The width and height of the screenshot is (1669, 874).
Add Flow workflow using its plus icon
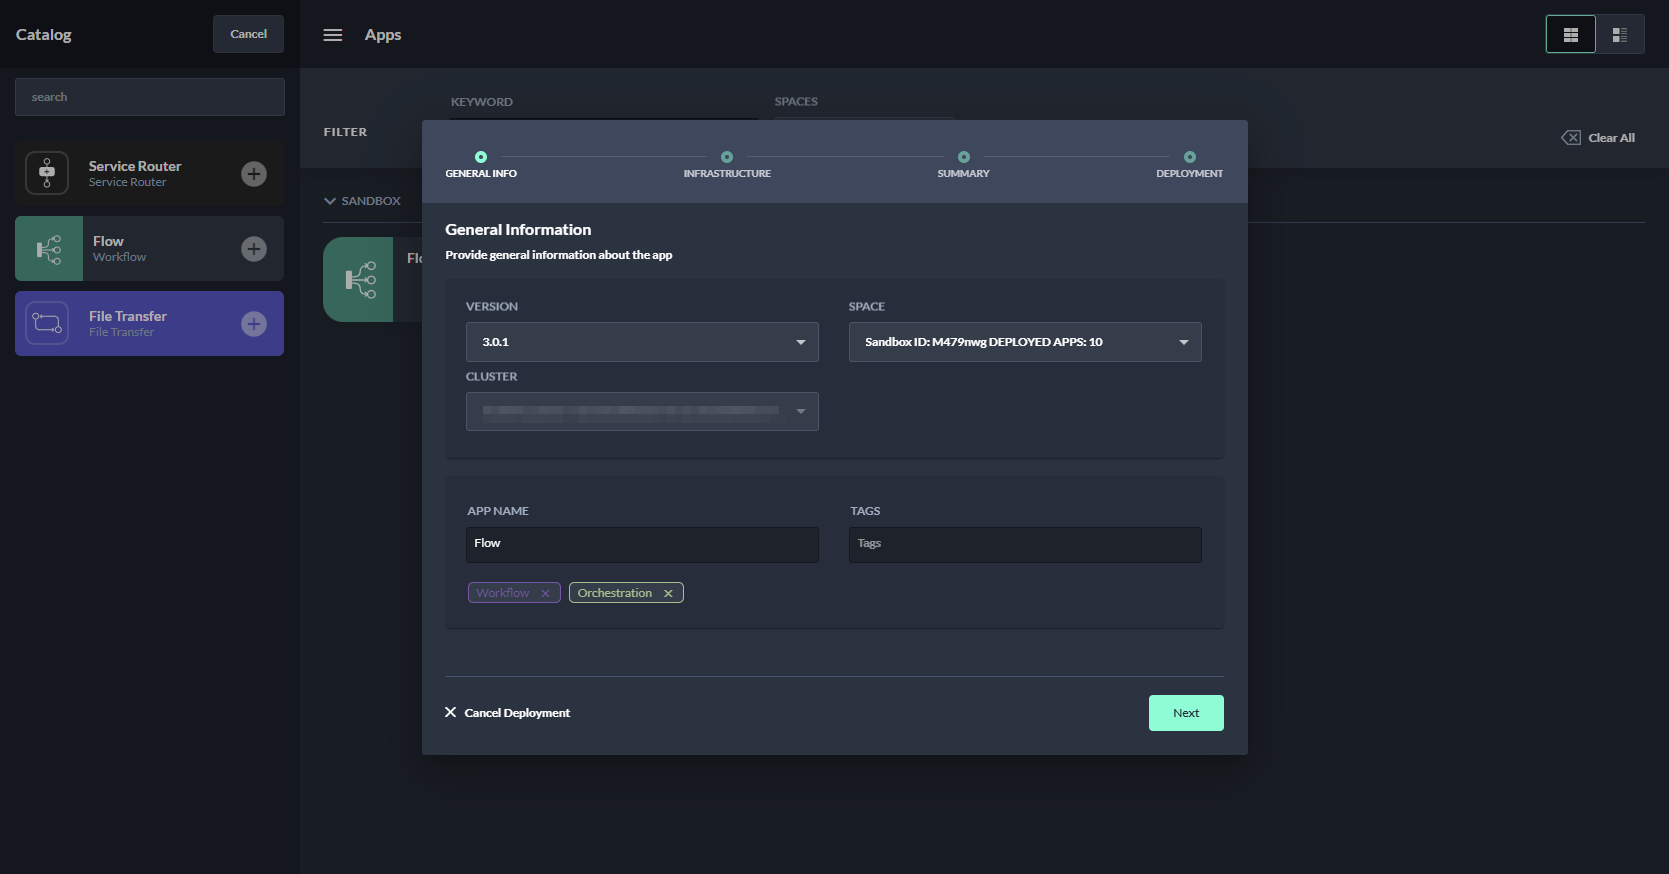pos(254,249)
